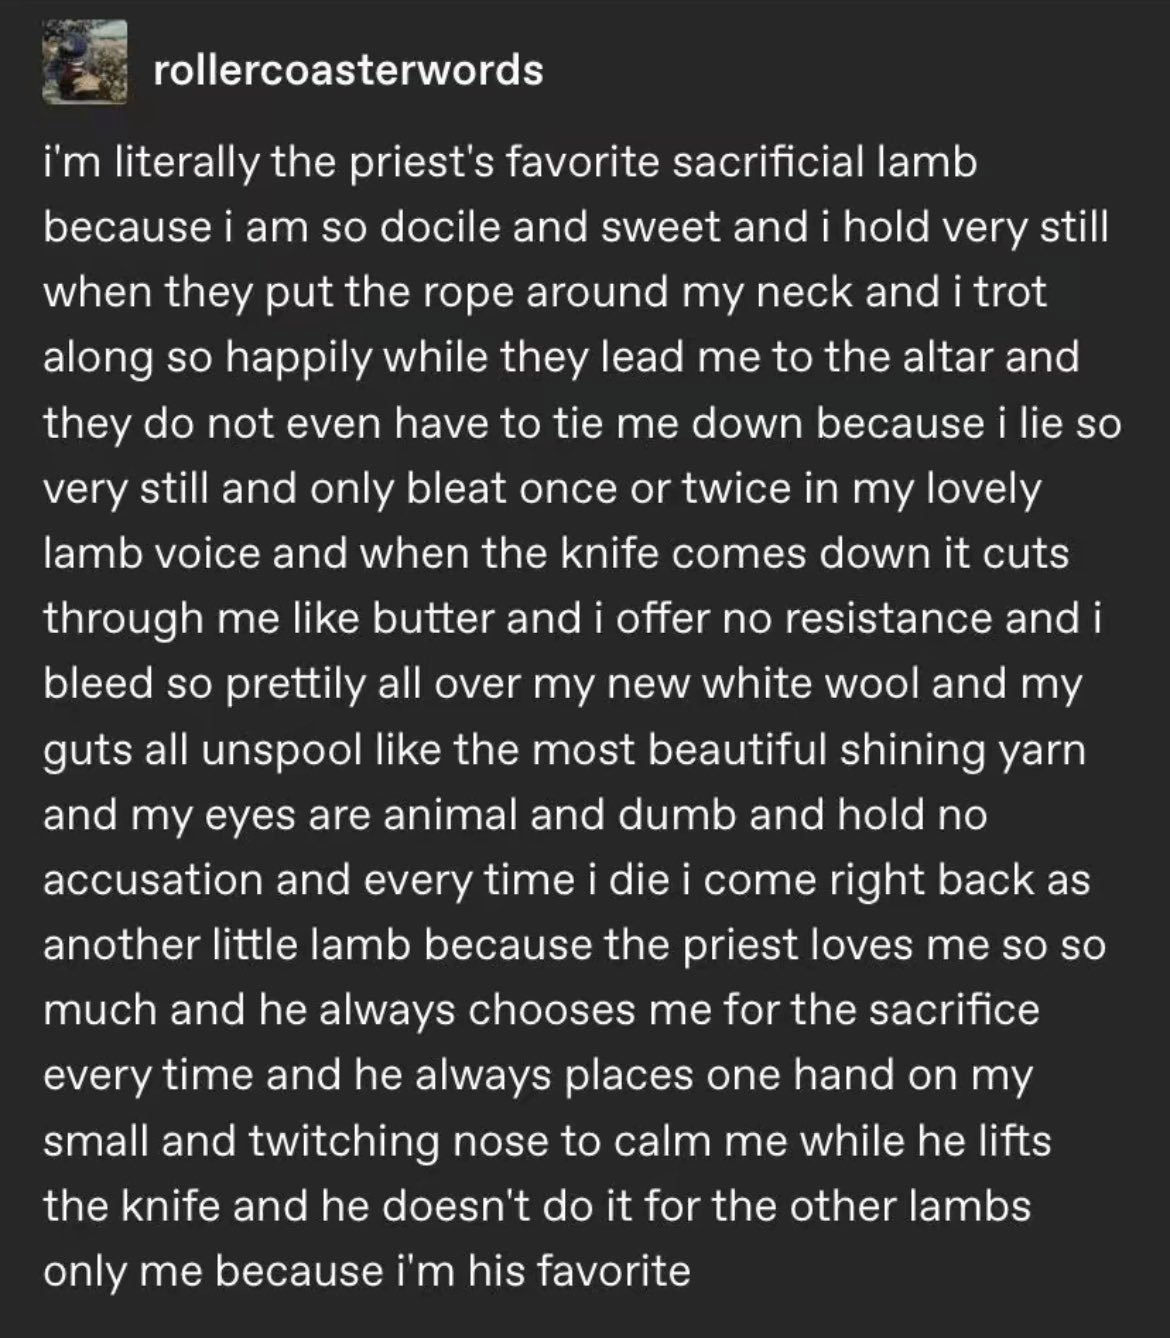This screenshot has width=1170, height=1338.
Task: Click the line starting "because i am so docile"
Action: [575, 228]
